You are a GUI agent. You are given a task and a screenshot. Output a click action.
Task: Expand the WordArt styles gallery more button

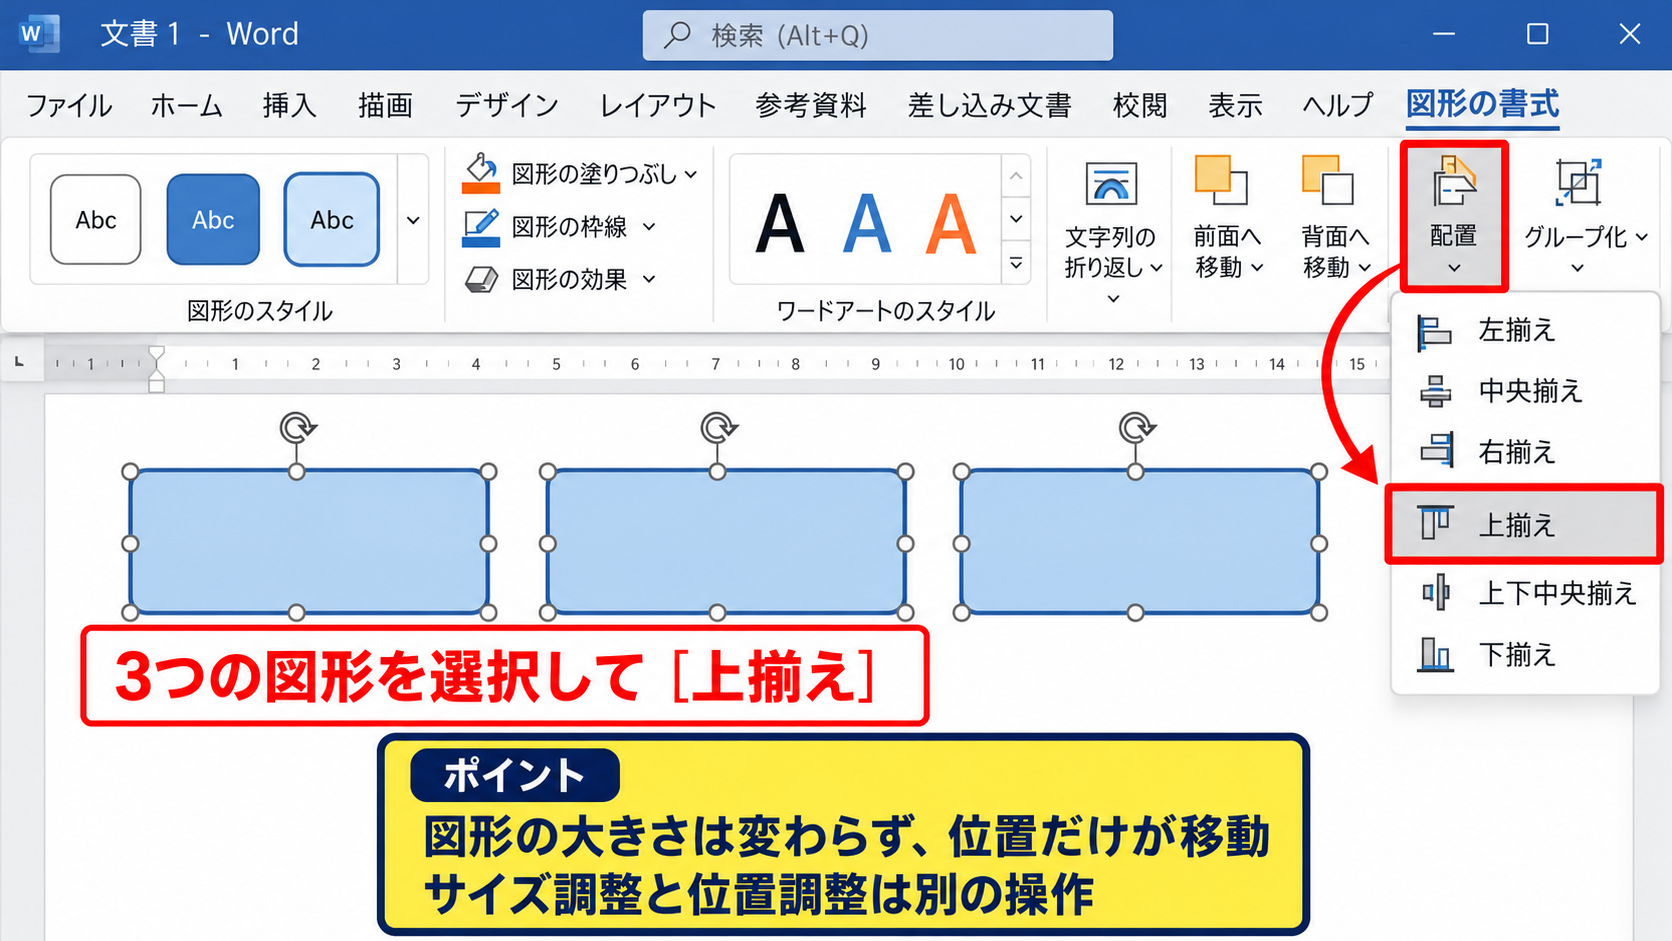point(1016,264)
